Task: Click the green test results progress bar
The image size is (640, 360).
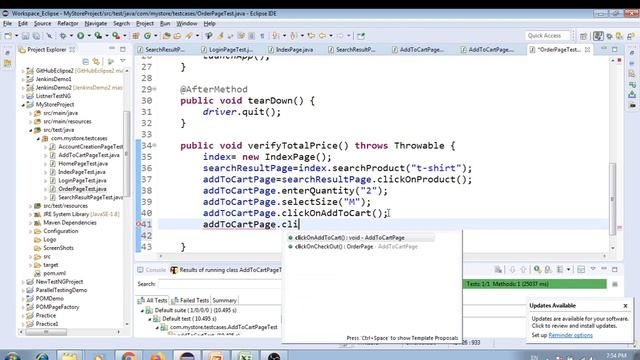Action: pyautogui.click(x=535, y=284)
